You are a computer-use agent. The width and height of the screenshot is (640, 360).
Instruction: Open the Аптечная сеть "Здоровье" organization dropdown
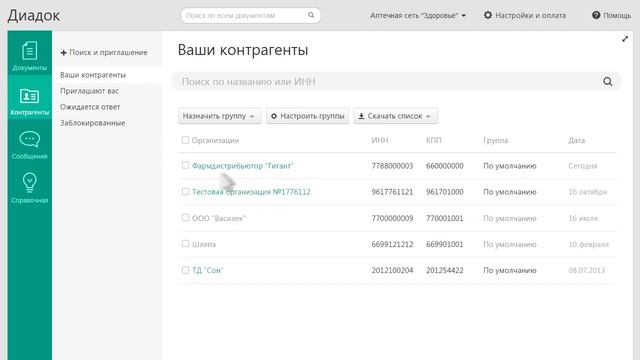tap(418, 16)
